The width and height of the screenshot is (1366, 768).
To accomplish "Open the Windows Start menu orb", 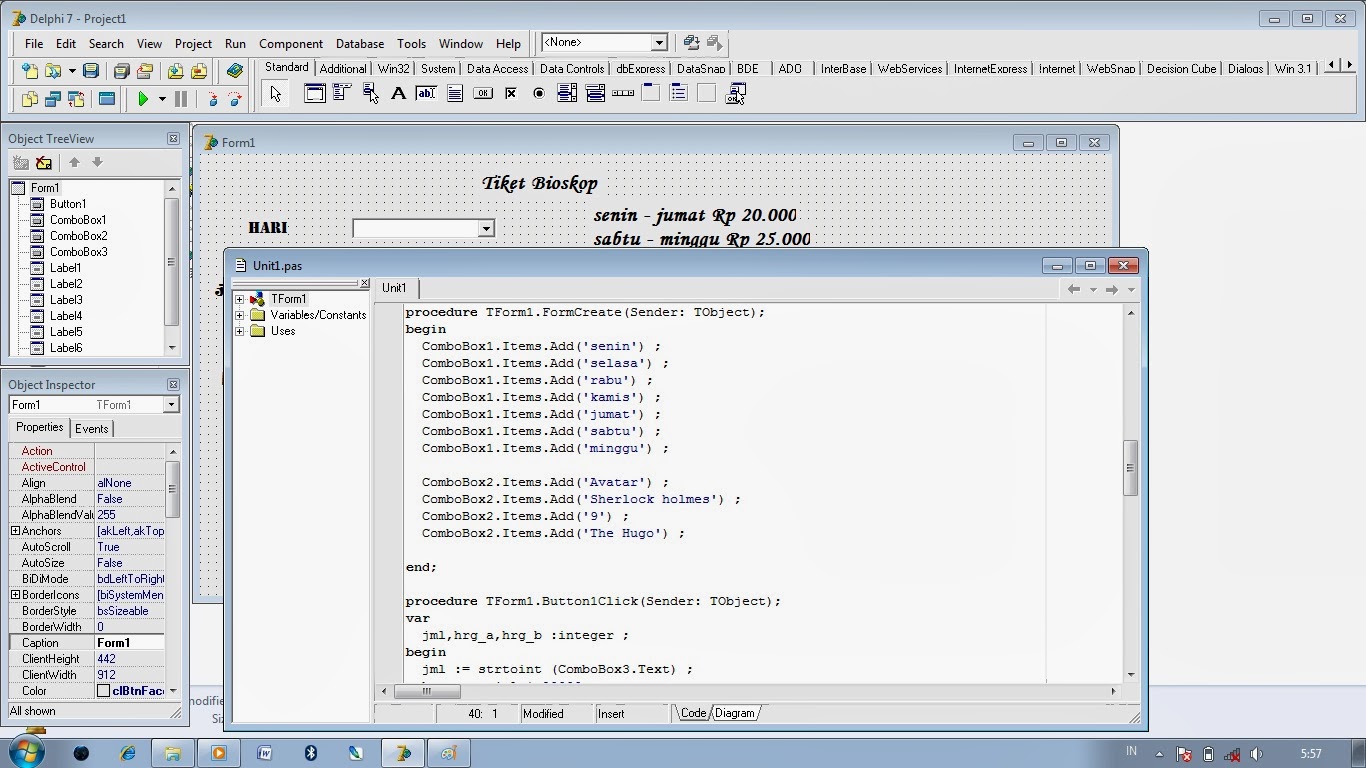I will tap(26, 752).
